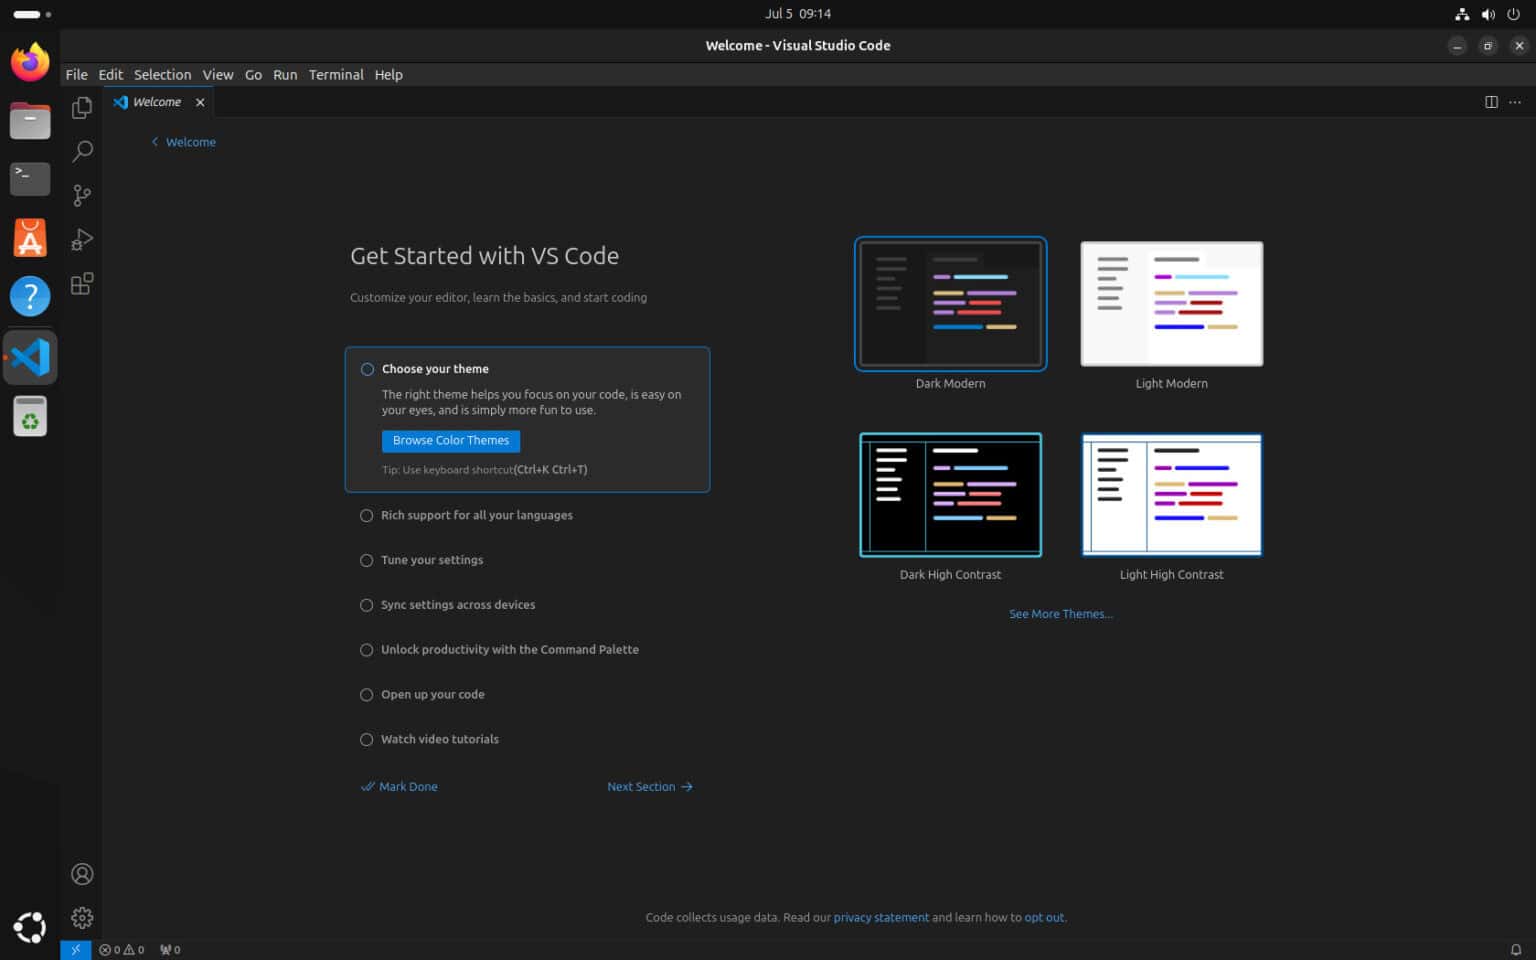1536x960 pixels.
Task: Open the Source Control view
Action: coord(82,195)
